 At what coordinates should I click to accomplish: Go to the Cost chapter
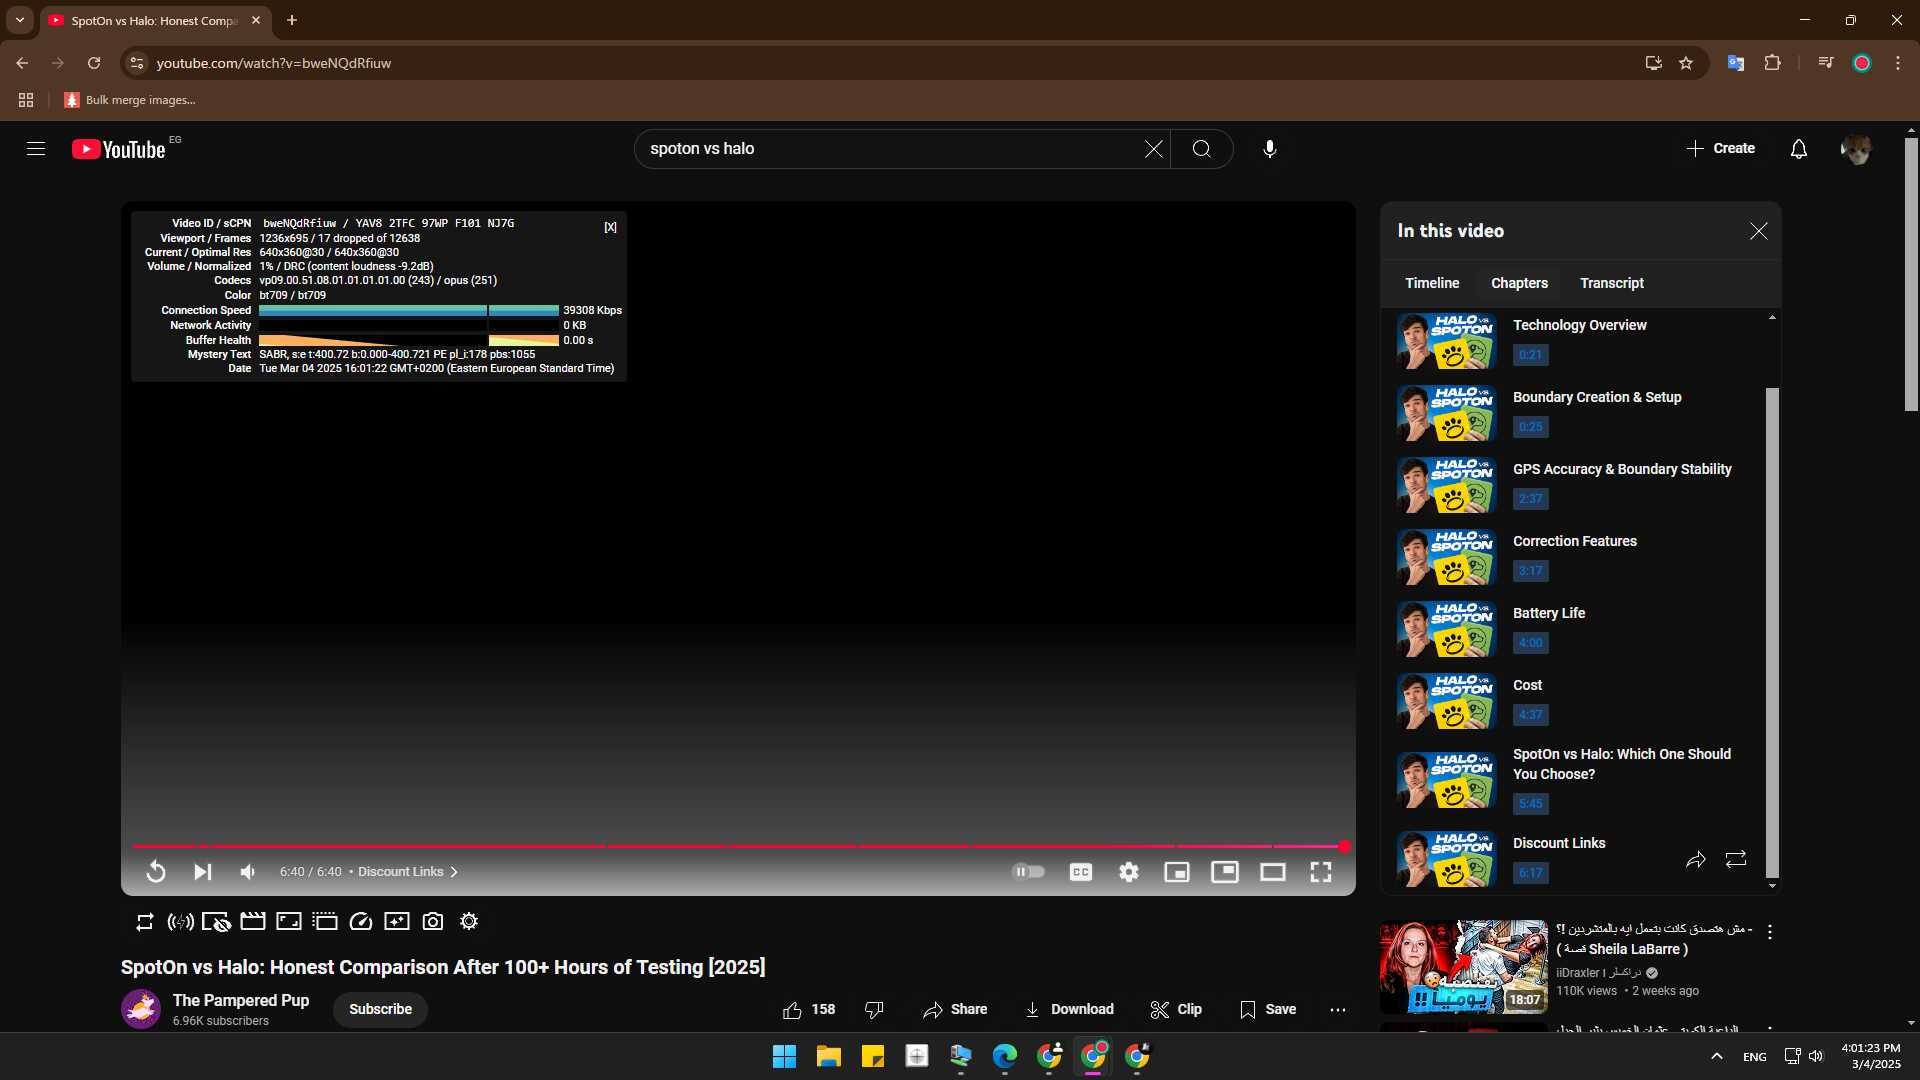click(1574, 700)
